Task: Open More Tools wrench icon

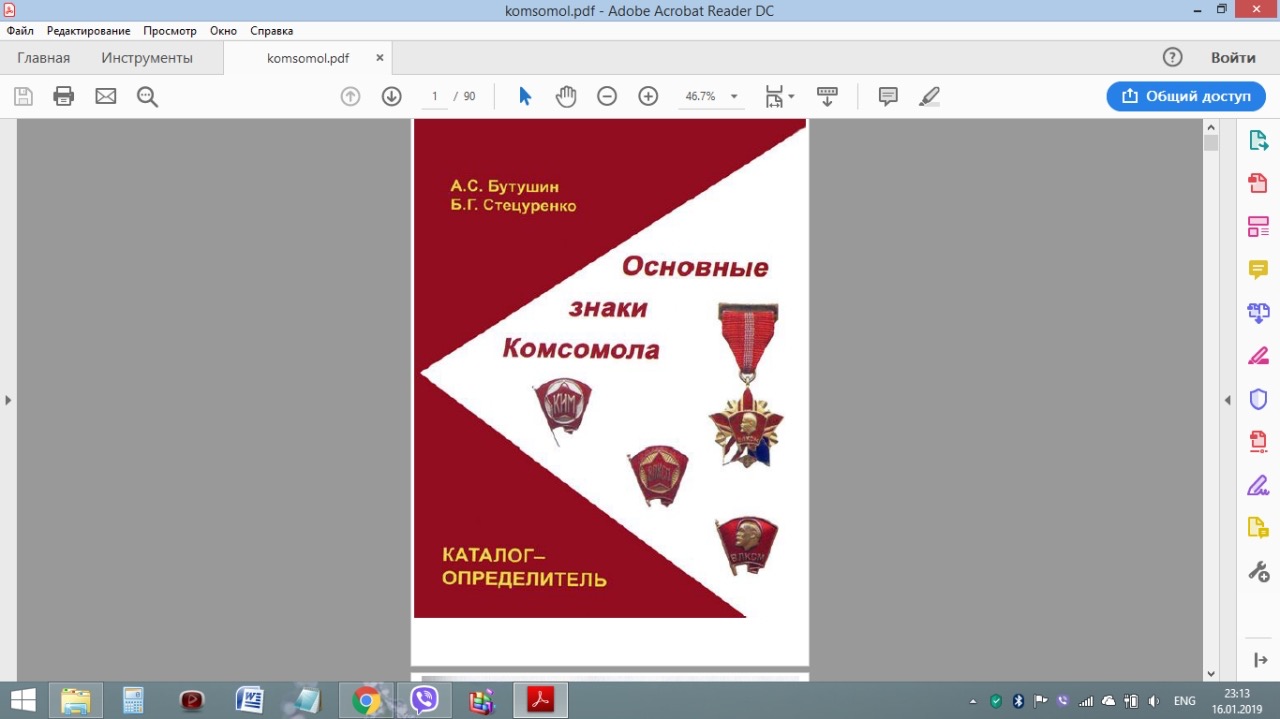Action: (x=1258, y=572)
